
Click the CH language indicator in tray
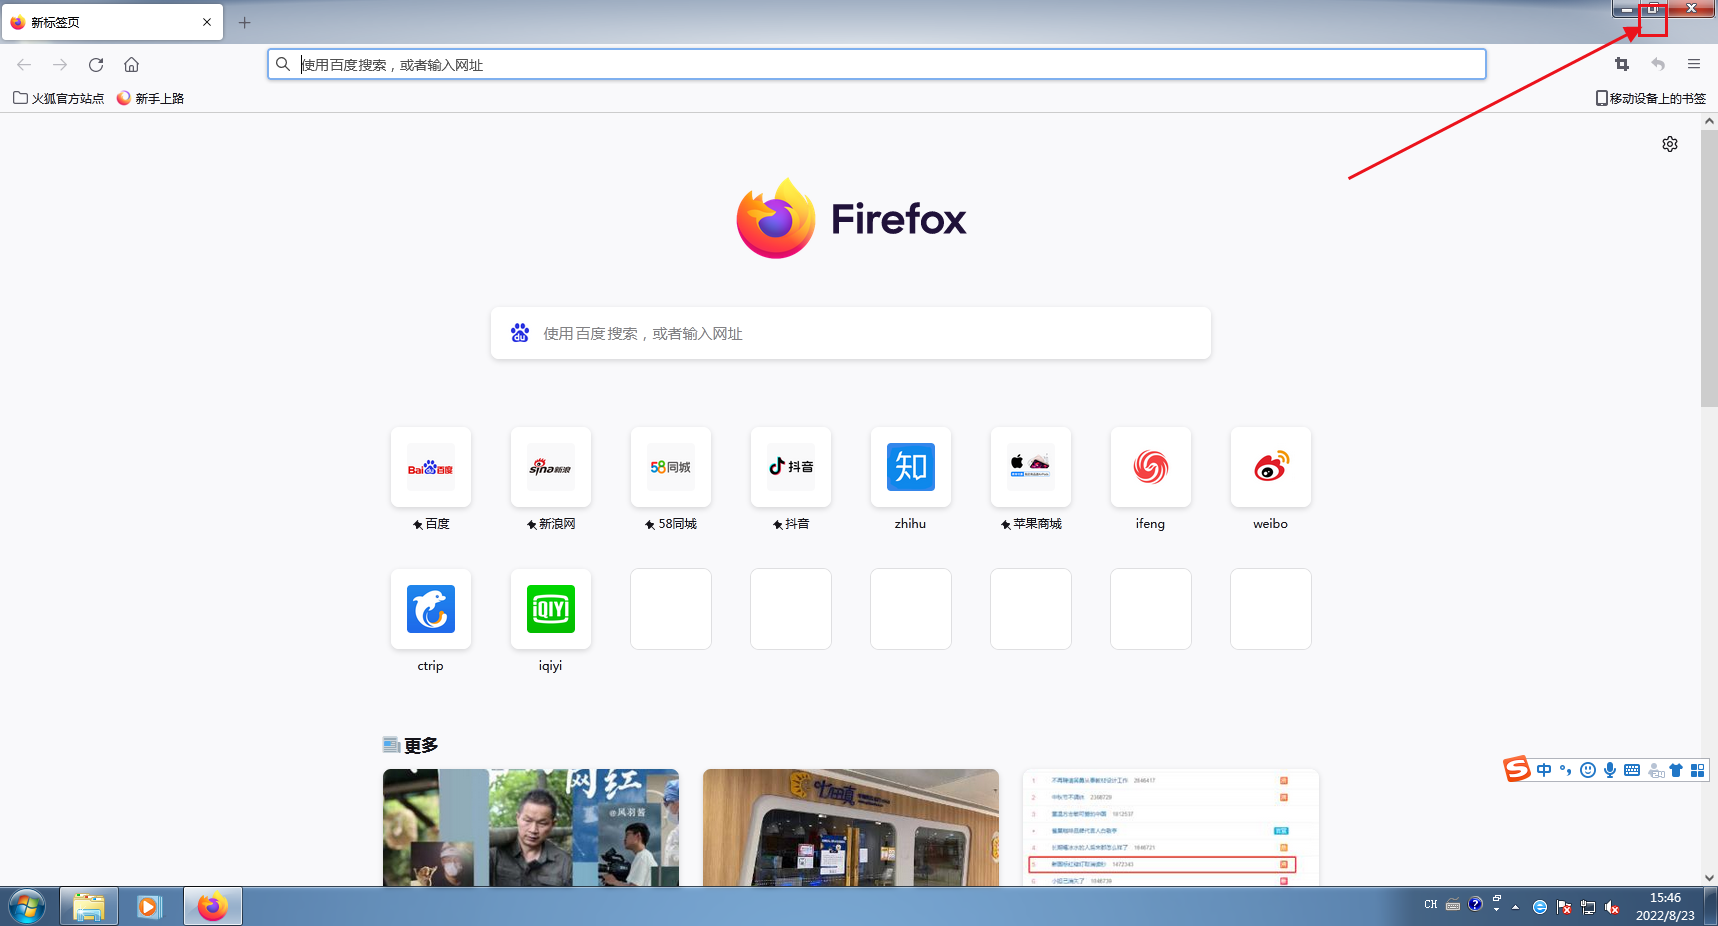click(x=1431, y=905)
